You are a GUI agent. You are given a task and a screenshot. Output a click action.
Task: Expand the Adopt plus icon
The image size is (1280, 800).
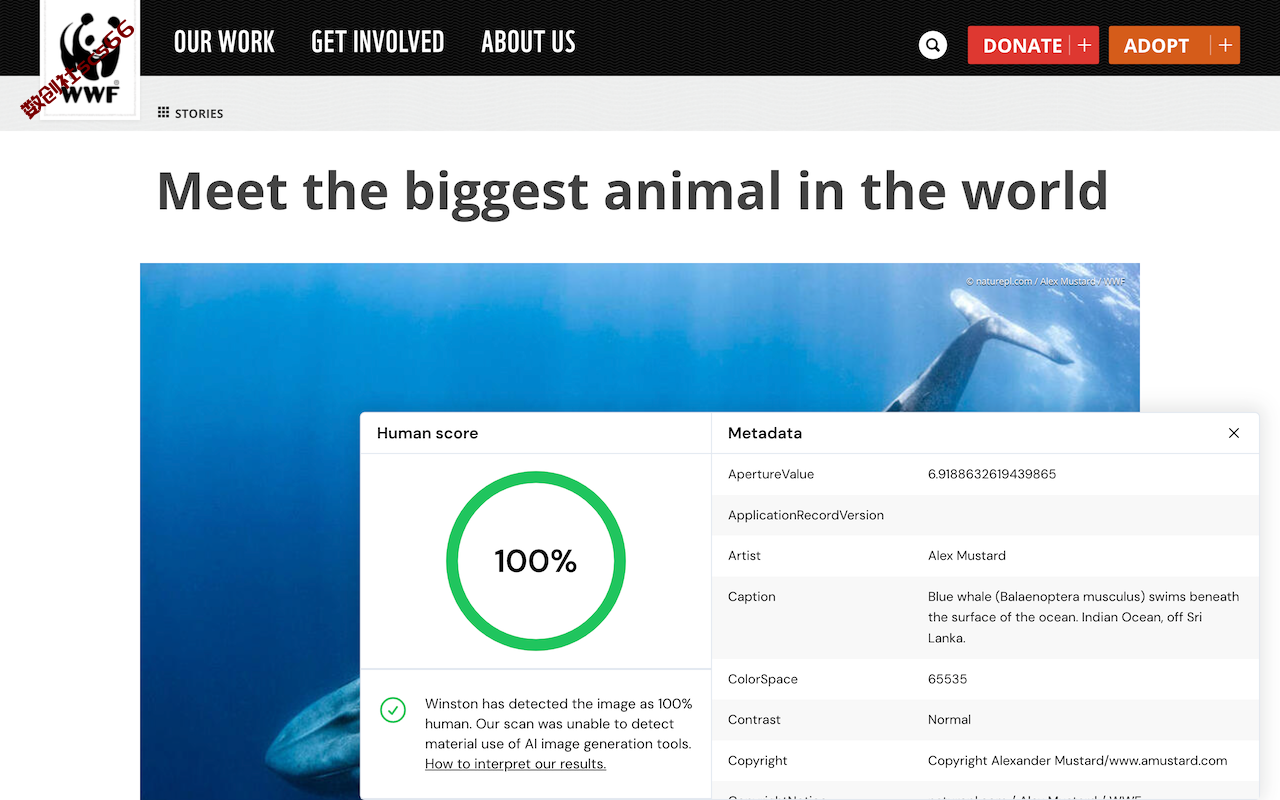[1225, 45]
